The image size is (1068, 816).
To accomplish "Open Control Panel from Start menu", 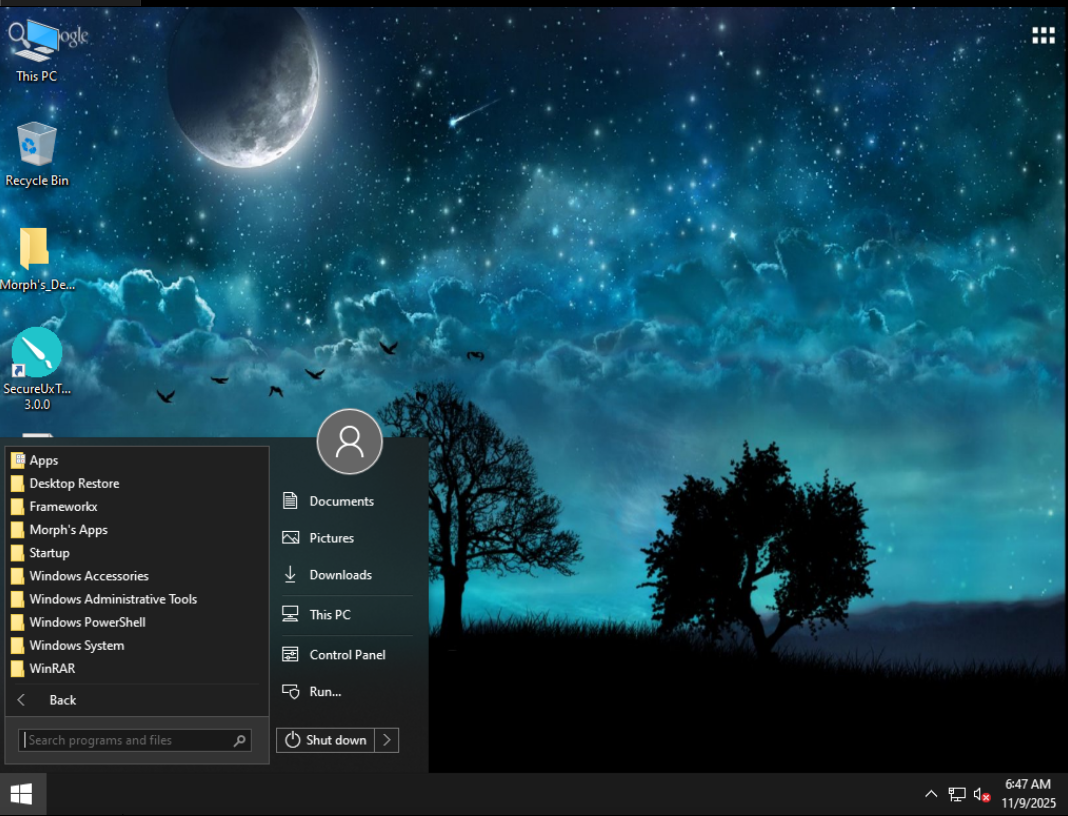I will 347,655.
